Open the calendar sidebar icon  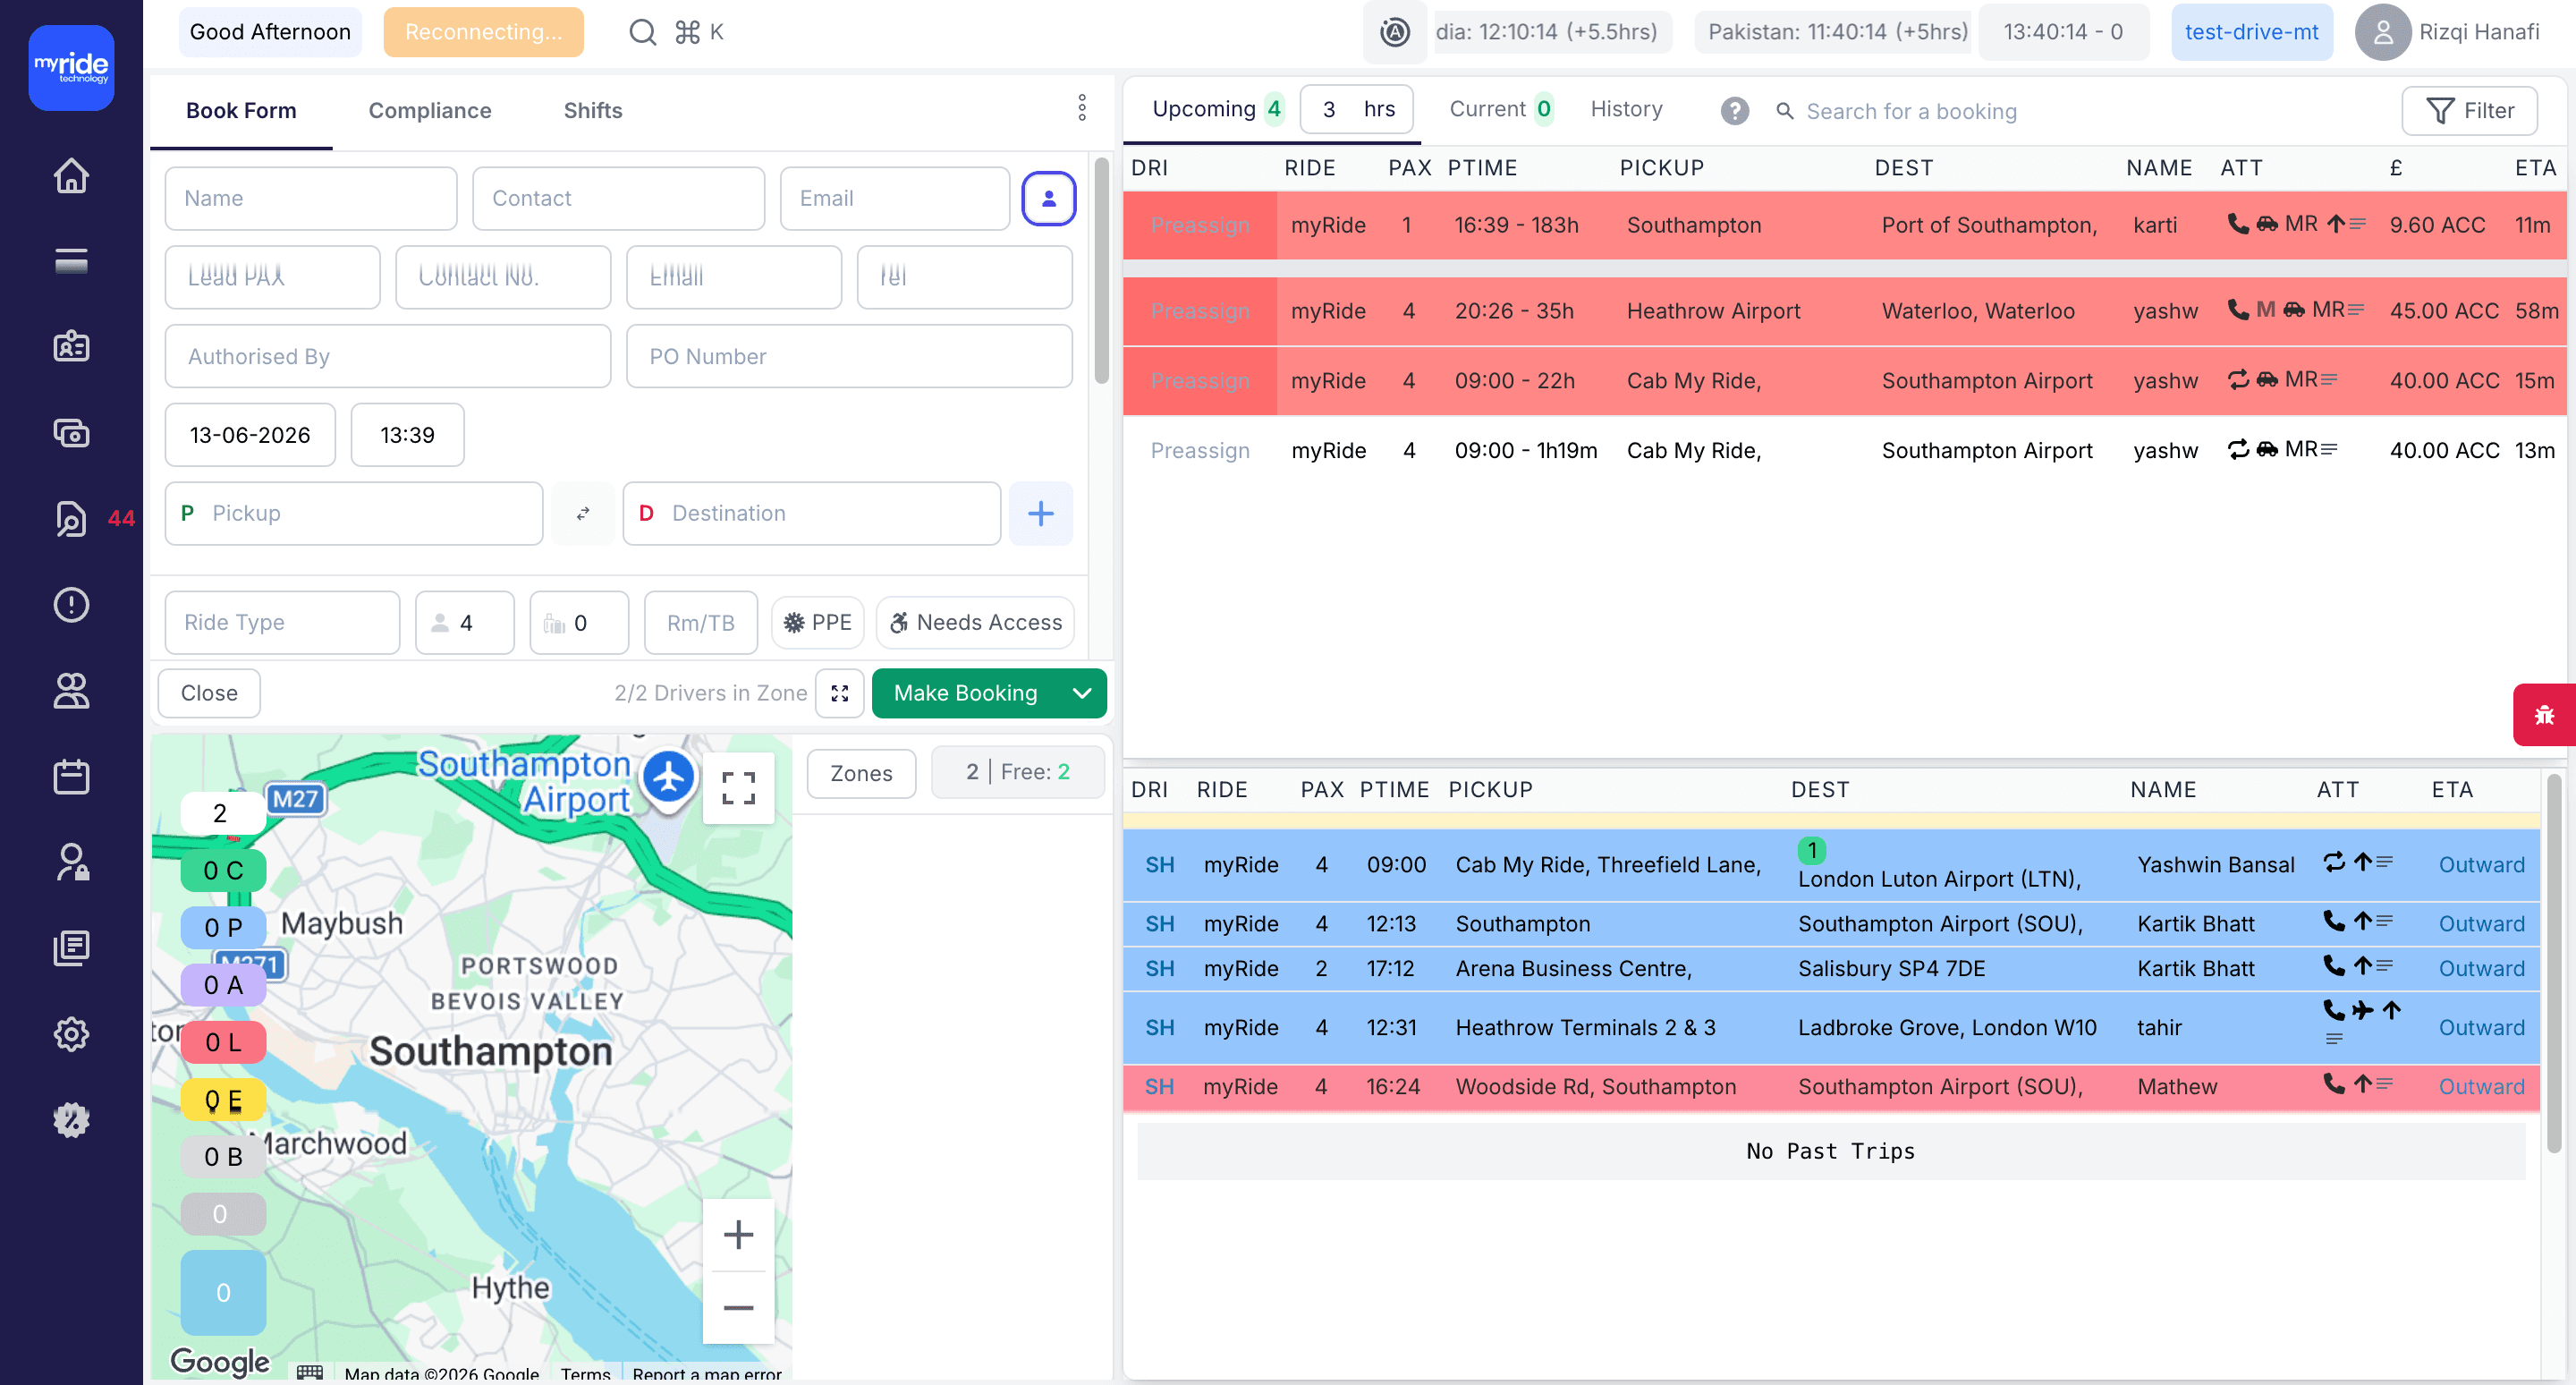click(x=71, y=776)
